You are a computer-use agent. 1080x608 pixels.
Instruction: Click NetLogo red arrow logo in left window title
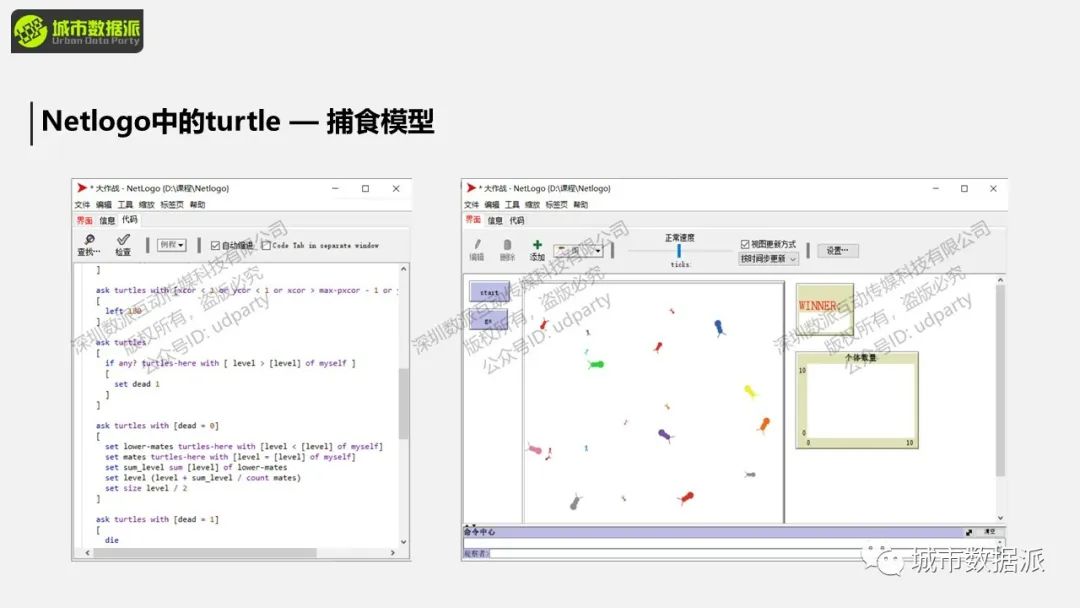(x=82, y=187)
